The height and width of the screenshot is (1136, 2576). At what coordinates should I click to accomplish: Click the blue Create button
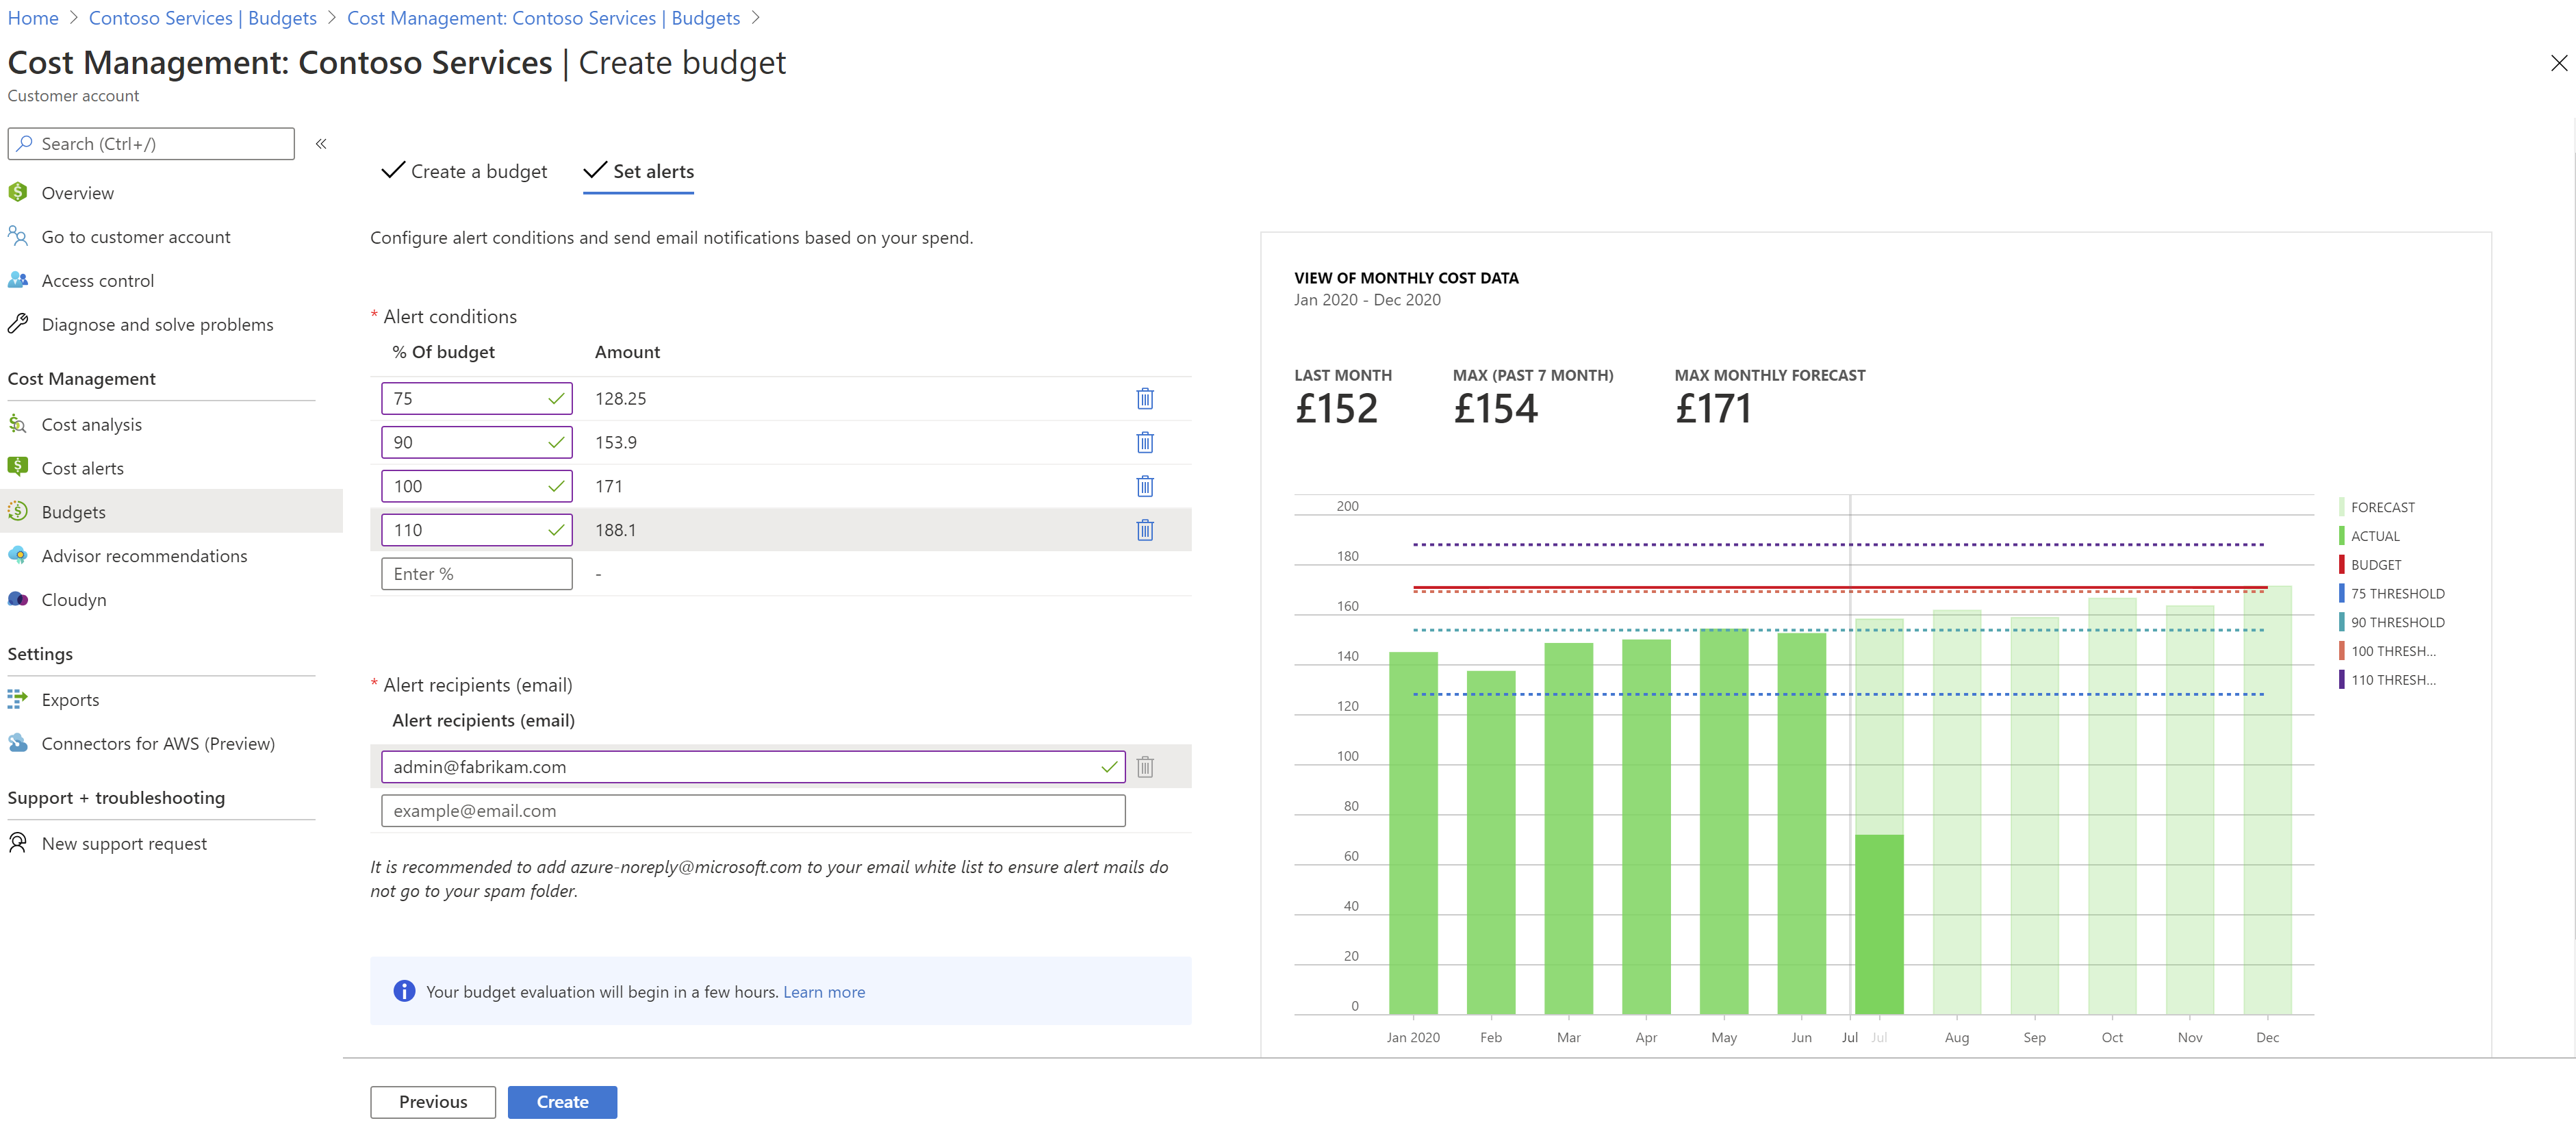point(562,1102)
